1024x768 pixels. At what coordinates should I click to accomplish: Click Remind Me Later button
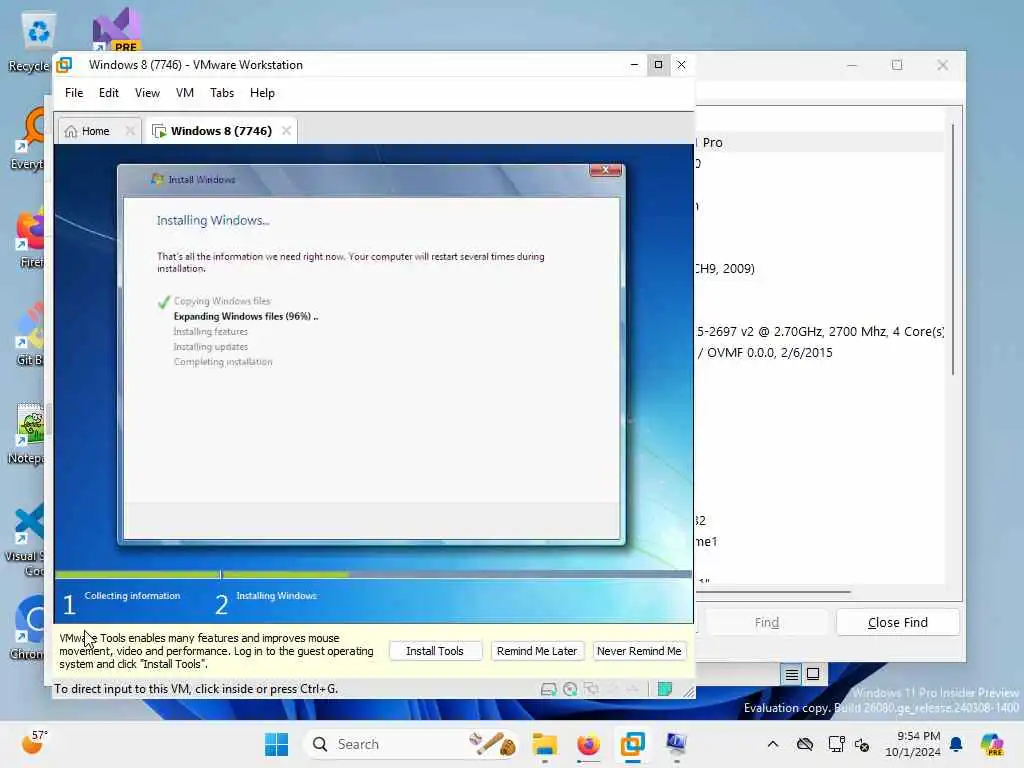coord(537,651)
